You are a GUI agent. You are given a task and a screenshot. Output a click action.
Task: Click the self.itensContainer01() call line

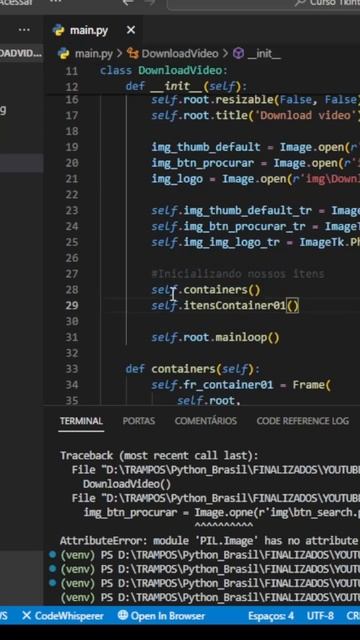pos(225,305)
